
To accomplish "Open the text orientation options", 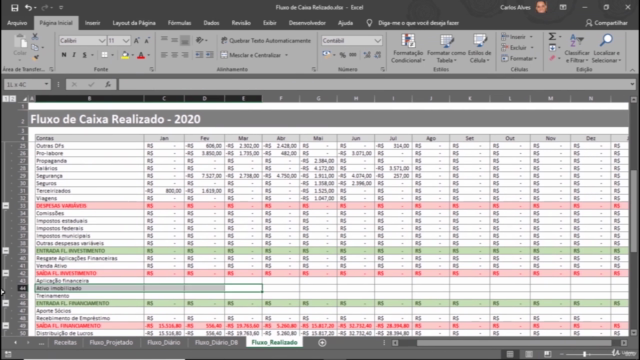I will [201, 40].
